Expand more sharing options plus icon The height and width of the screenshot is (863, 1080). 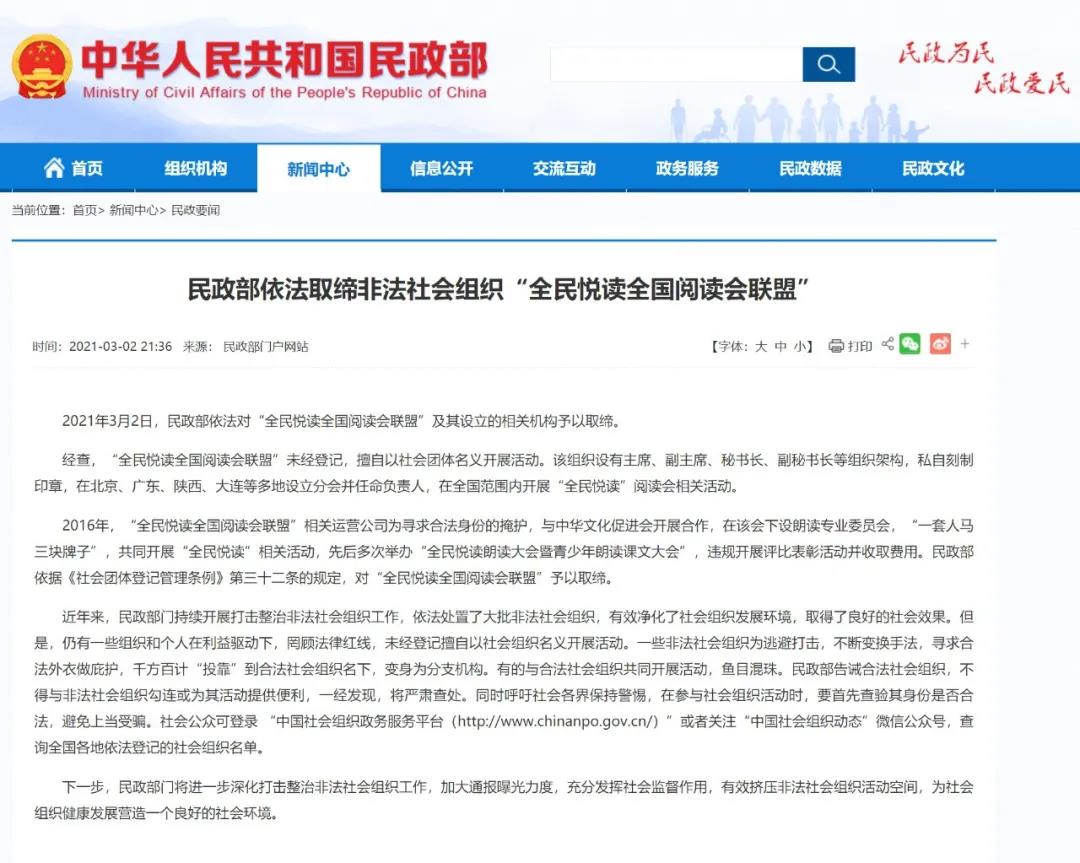965,345
